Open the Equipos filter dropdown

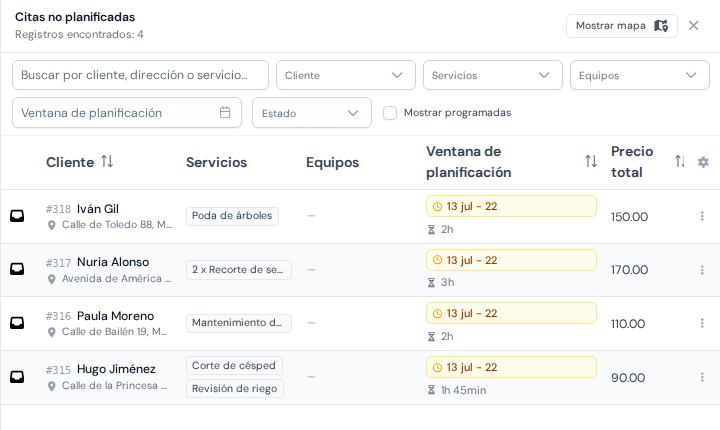pos(640,75)
